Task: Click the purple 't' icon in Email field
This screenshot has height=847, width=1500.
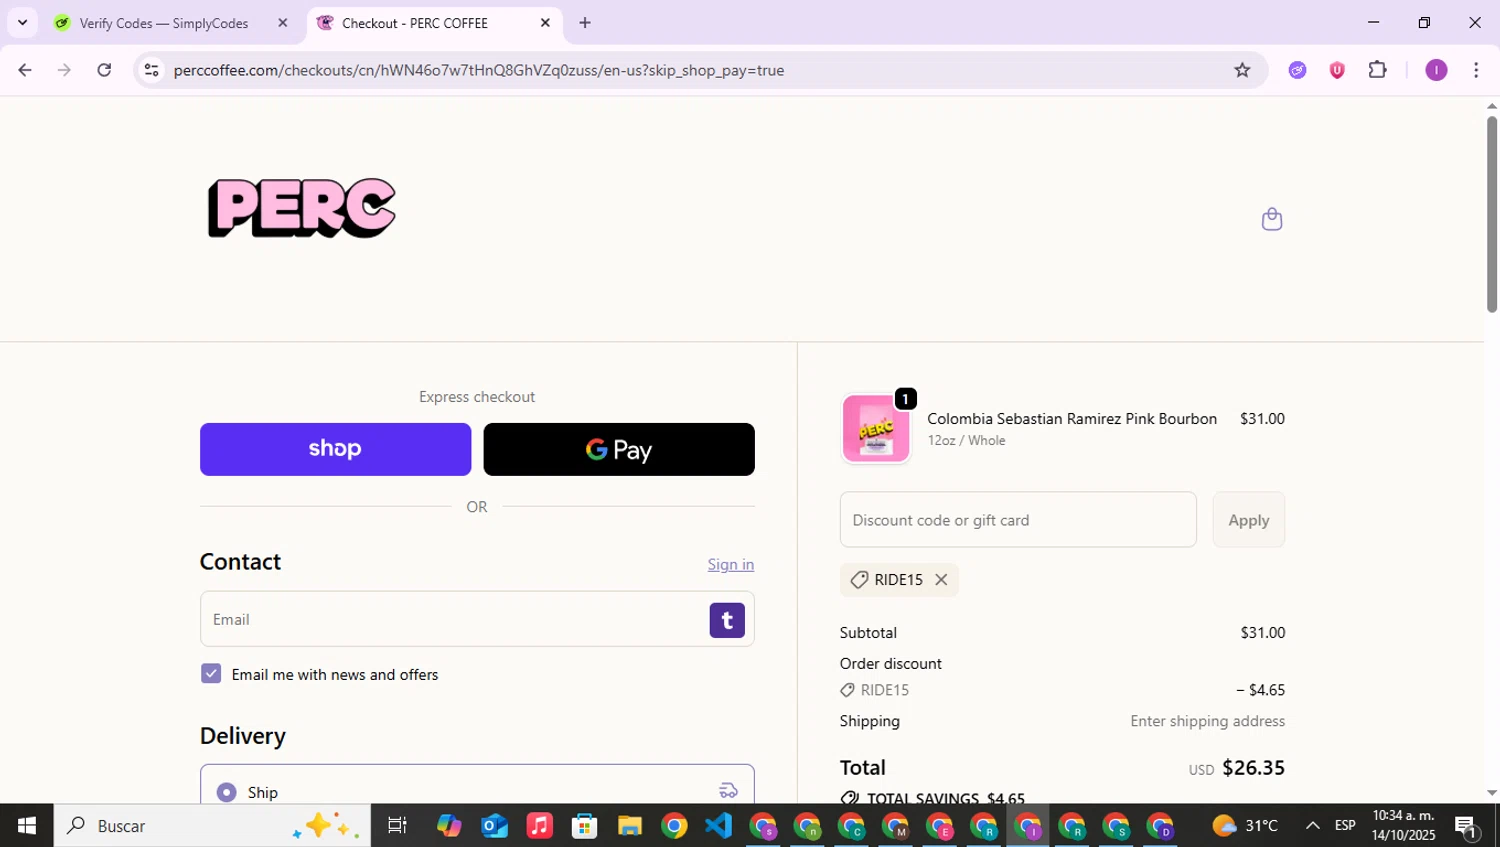Action: (727, 620)
